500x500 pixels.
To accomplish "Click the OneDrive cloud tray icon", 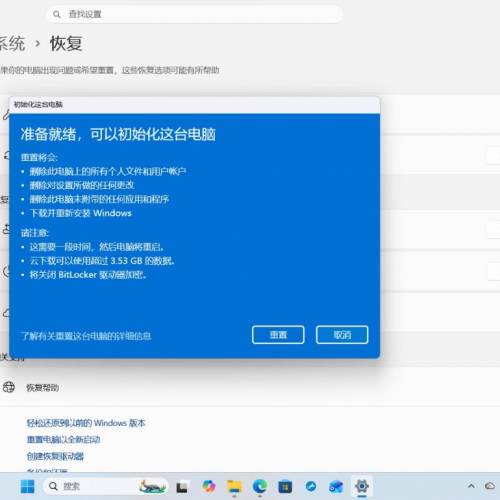I will pyautogui.click(x=490, y=486).
